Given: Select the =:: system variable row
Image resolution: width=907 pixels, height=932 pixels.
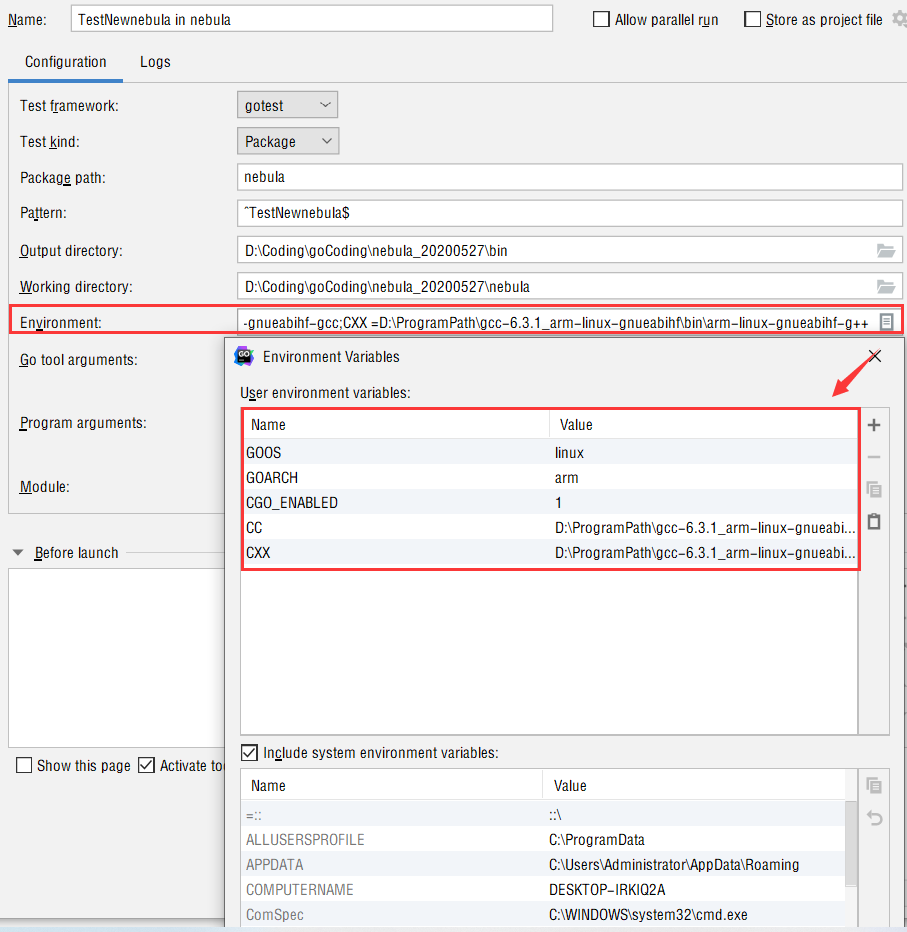Looking at the screenshot, I should [543, 814].
